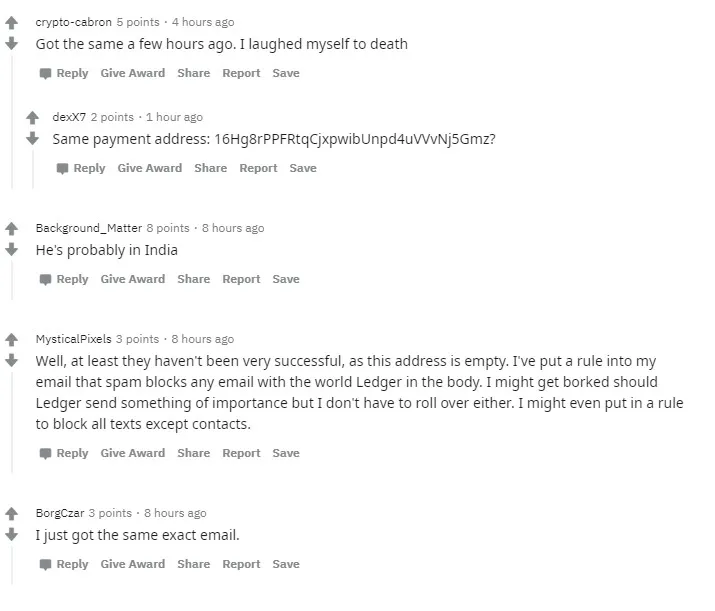Open crypto-cabron's user profile
715x611 pixels.
pos(73,22)
